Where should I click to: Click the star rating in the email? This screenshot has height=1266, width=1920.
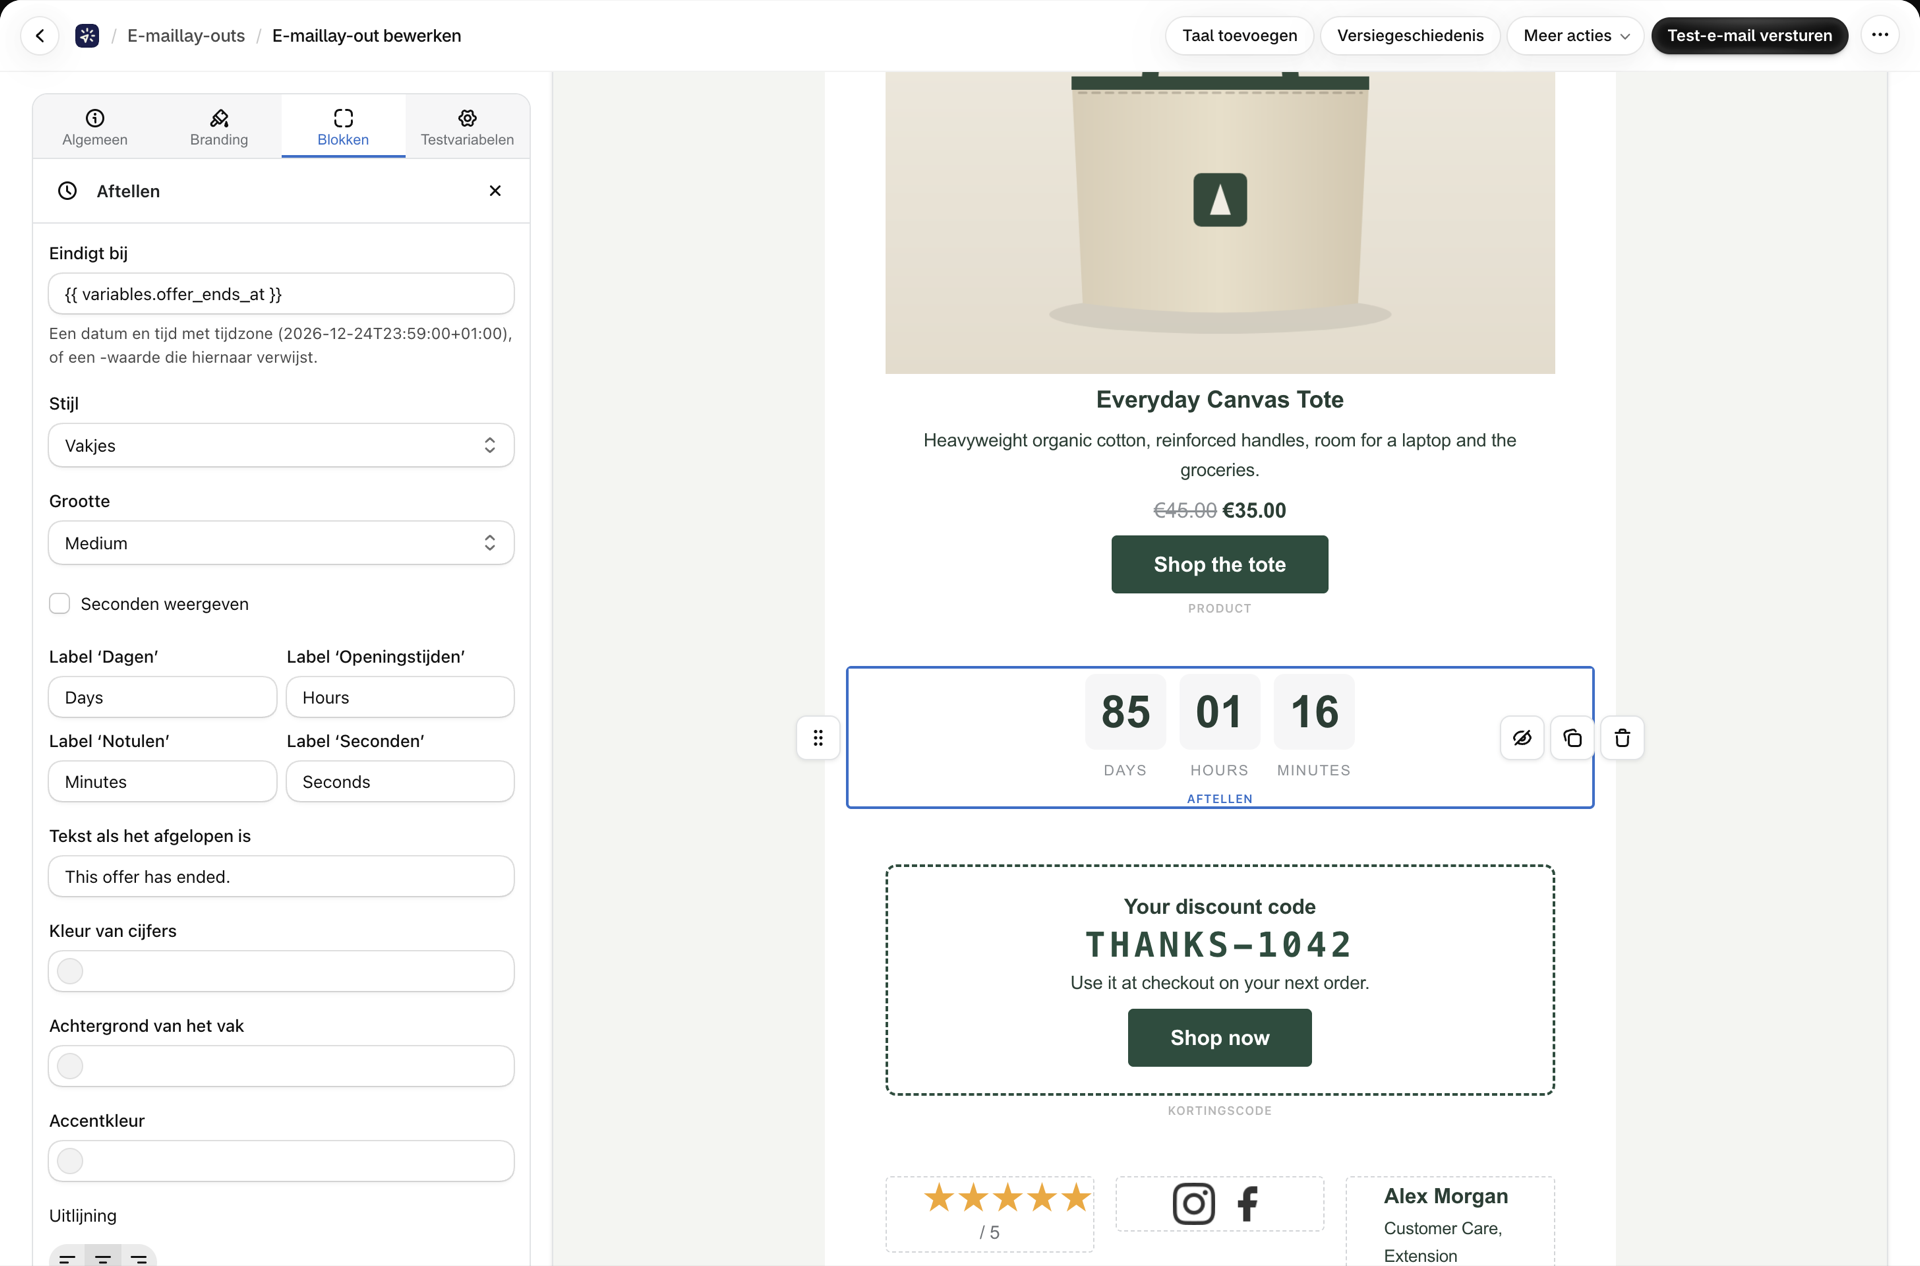tap(1007, 1197)
